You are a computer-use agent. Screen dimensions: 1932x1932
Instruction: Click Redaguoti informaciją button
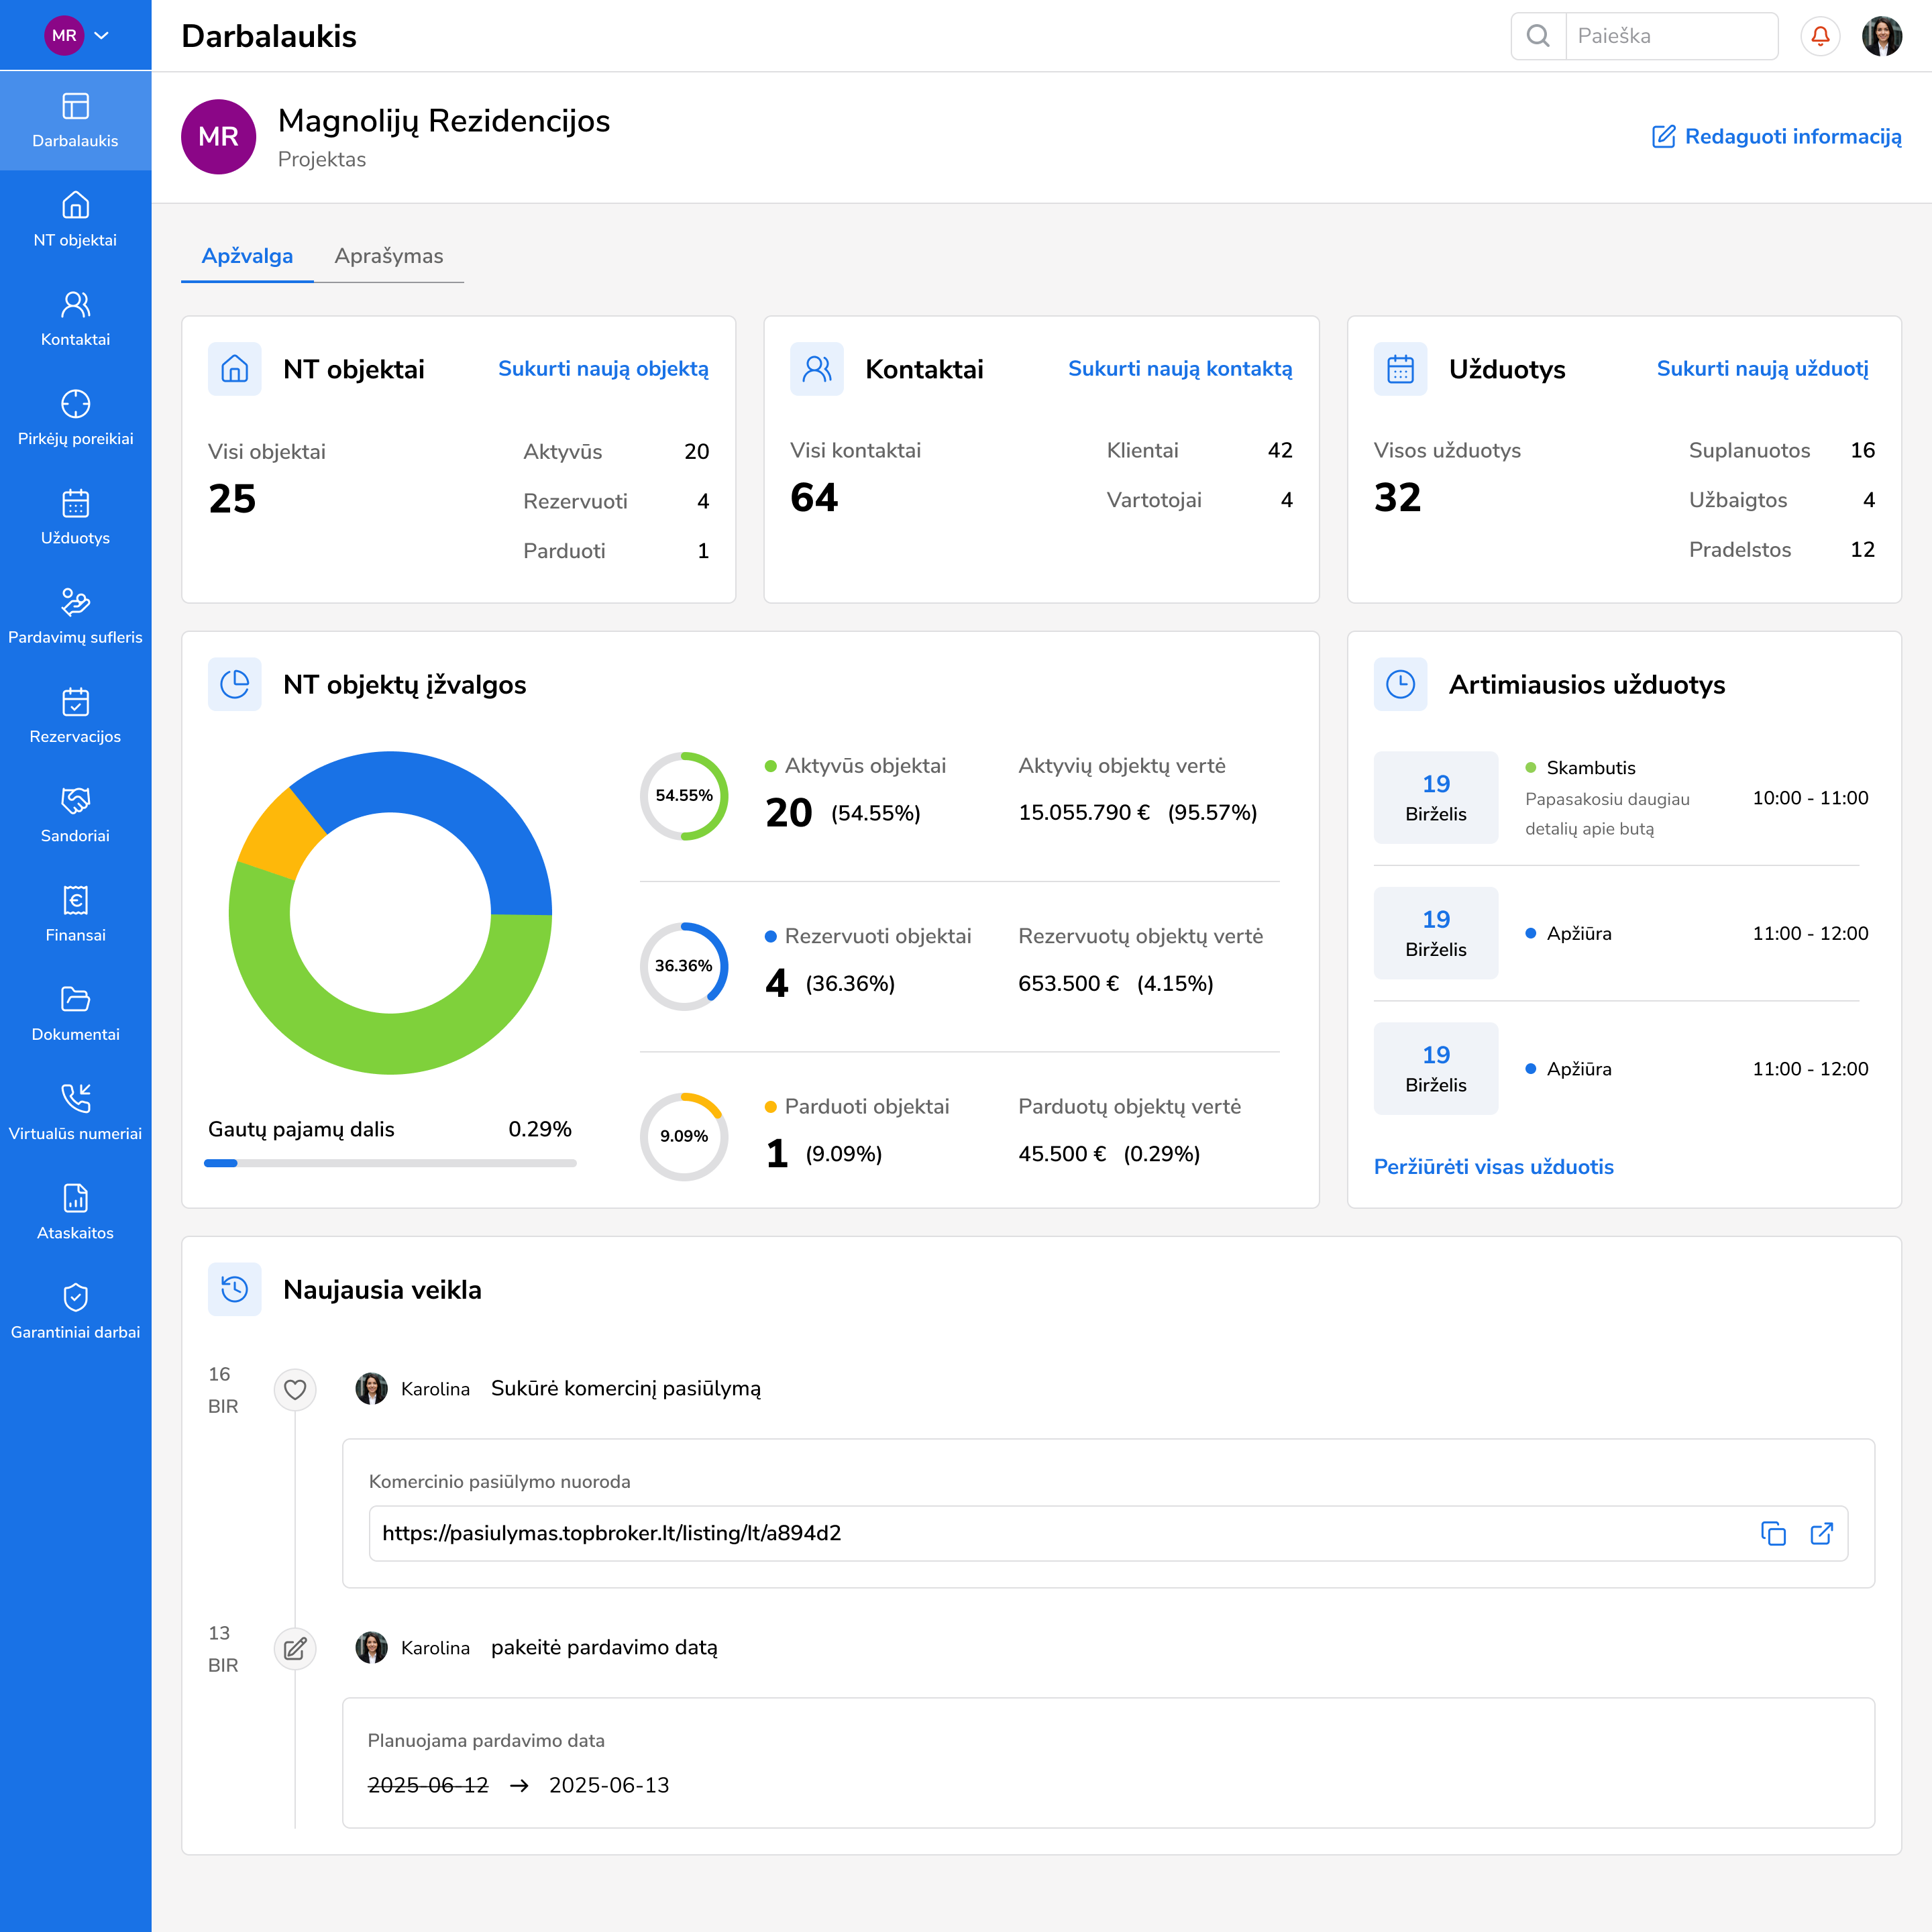[x=1776, y=137]
